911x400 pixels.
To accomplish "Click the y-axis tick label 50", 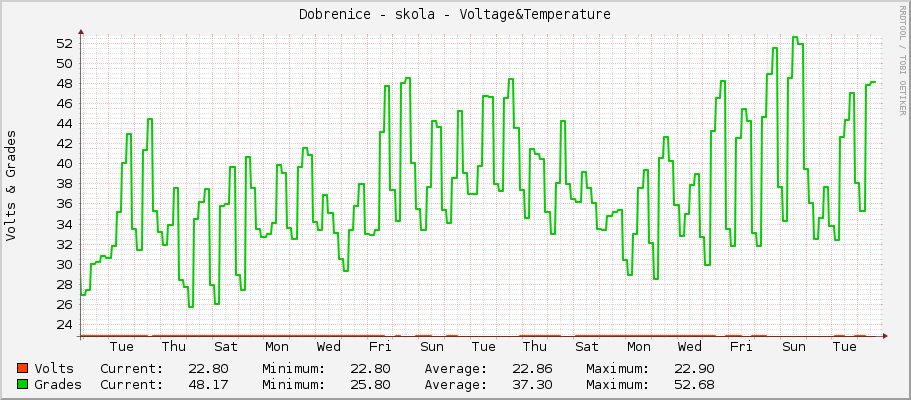I will [64, 63].
